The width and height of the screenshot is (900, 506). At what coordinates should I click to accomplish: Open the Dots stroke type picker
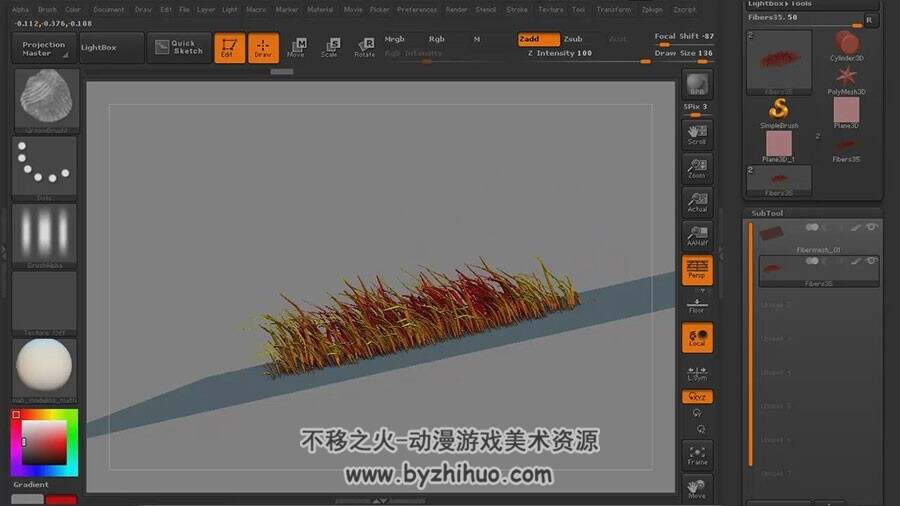(44, 169)
